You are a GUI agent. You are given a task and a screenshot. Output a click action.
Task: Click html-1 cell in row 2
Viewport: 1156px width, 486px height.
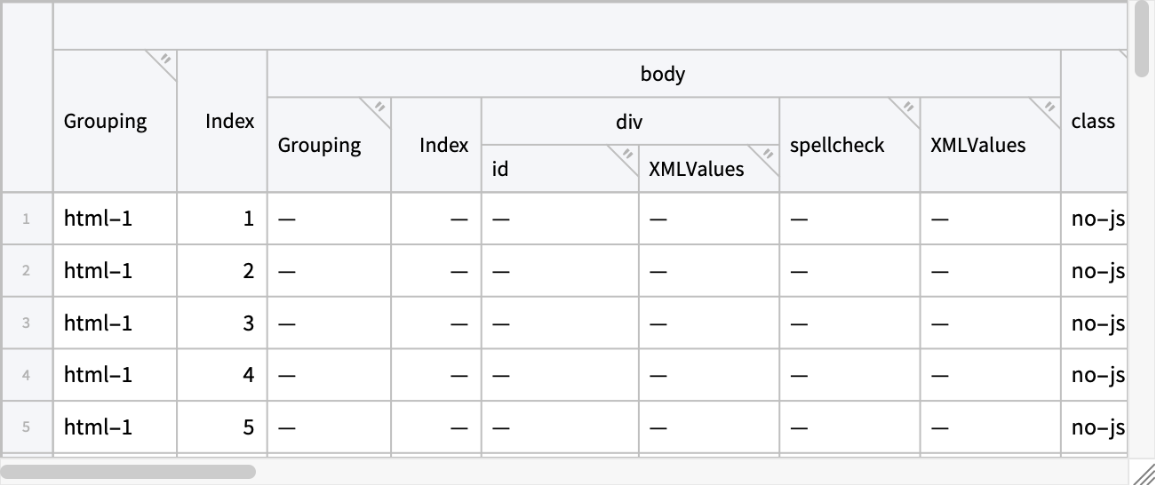pos(98,271)
